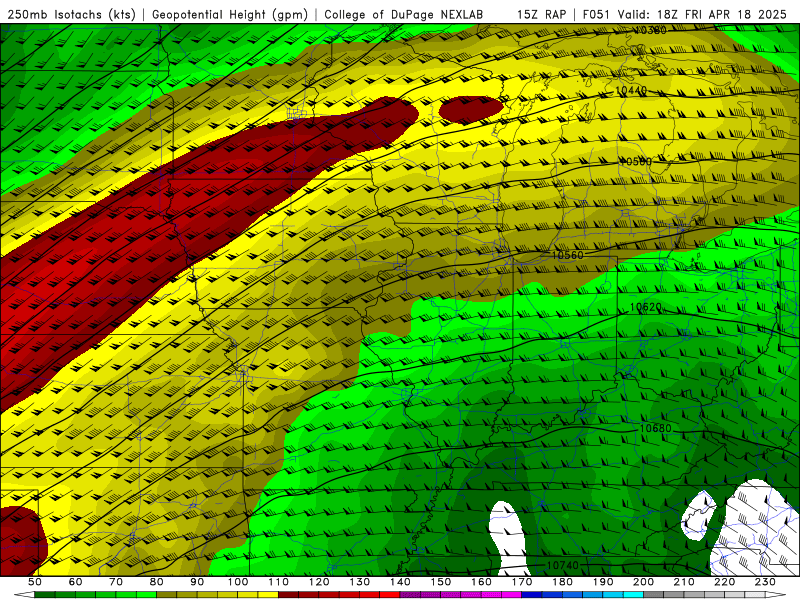Select the "15Z RAP" model run label
Screen dimensions: 800x600
[x=541, y=14]
